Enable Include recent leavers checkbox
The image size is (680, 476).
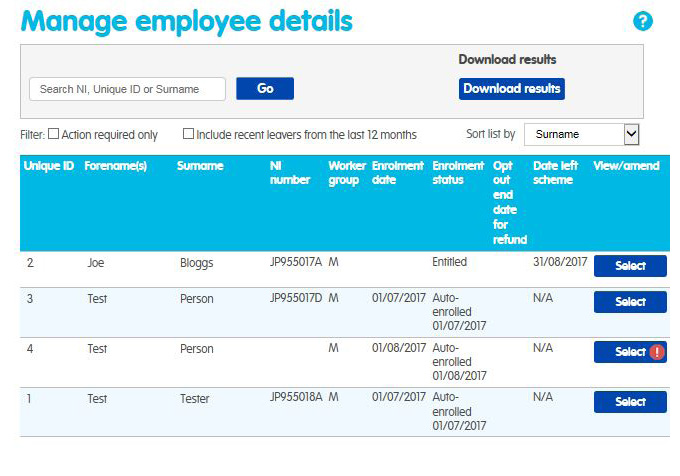click(188, 134)
